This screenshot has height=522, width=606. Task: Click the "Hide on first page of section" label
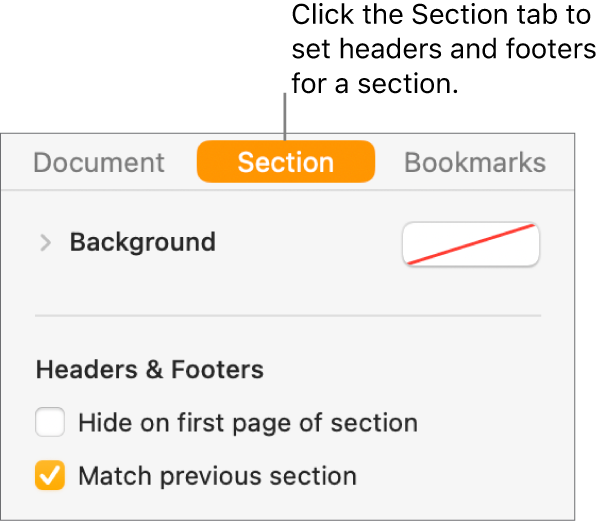pos(247,423)
